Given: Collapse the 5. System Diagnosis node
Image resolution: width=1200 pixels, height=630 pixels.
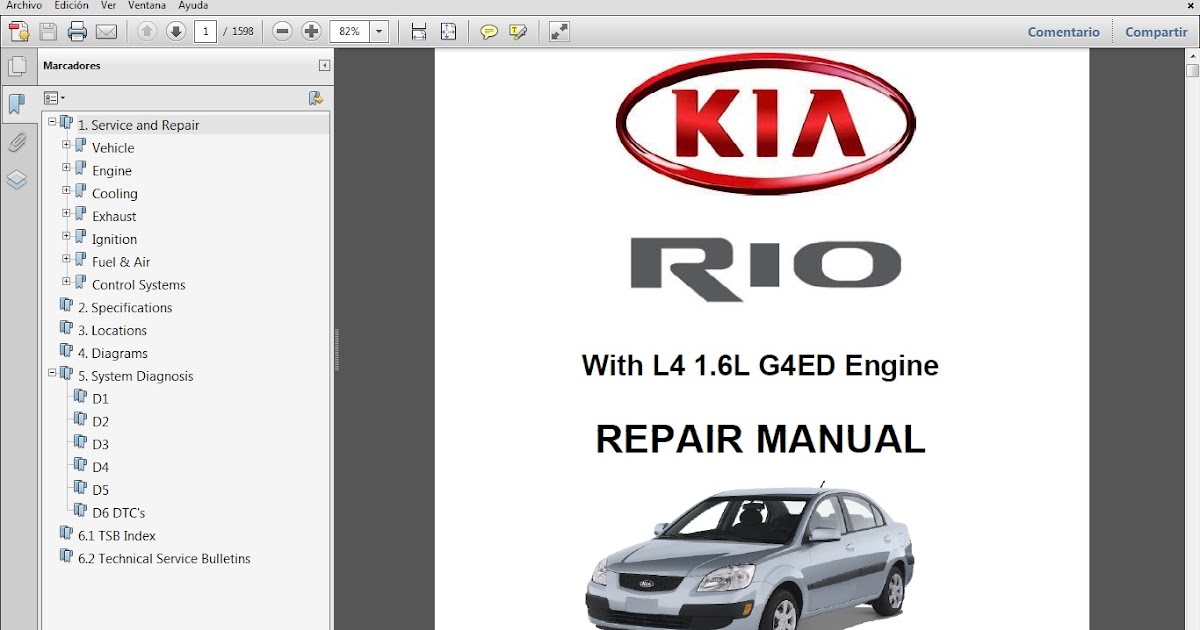Looking at the screenshot, I should (52, 372).
